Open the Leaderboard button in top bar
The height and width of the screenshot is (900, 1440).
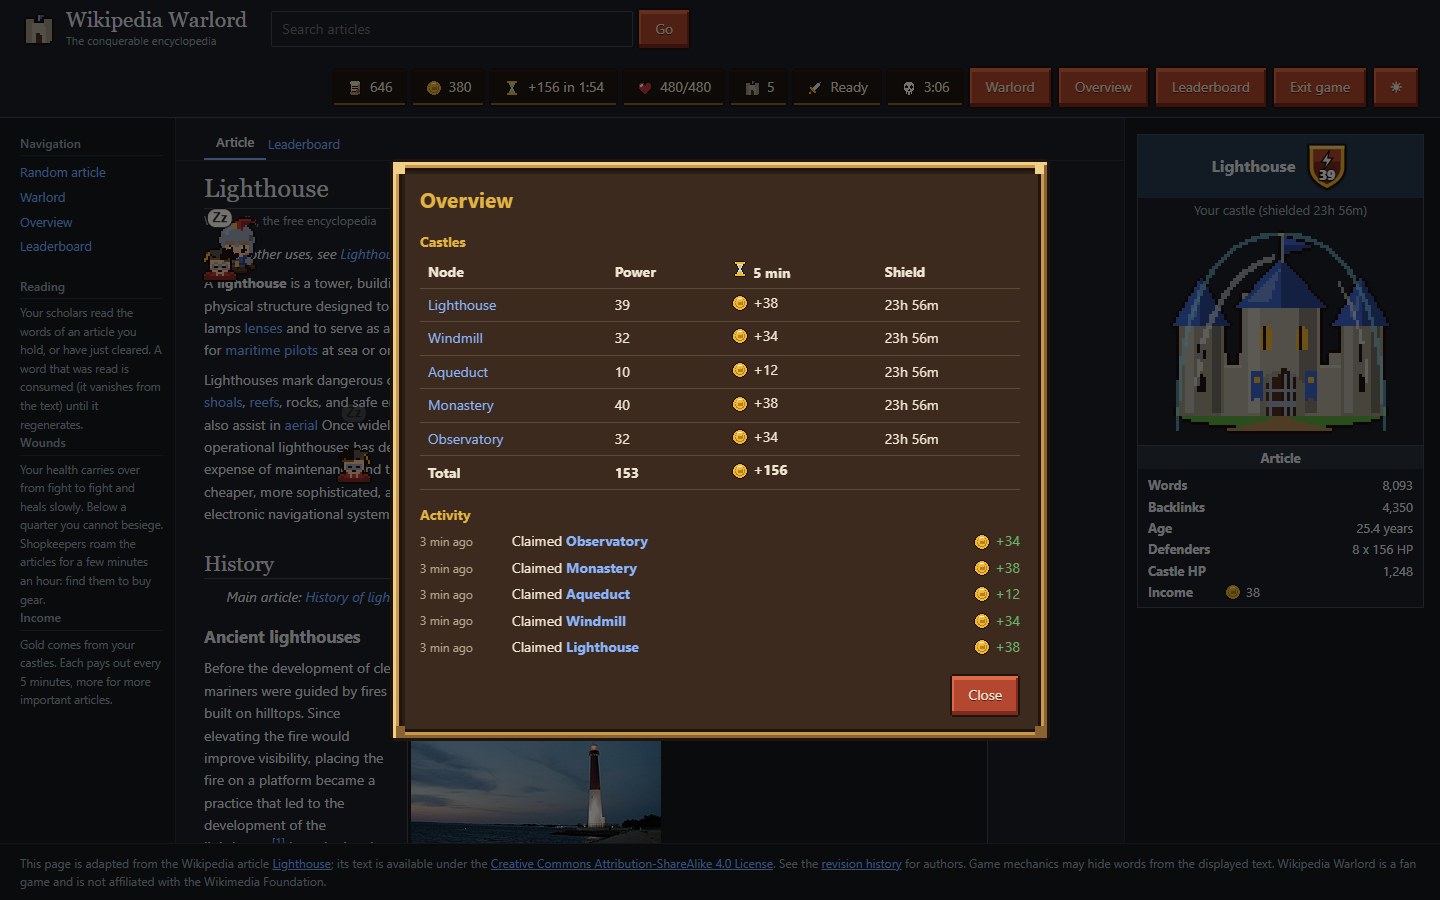click(1210, 87)
